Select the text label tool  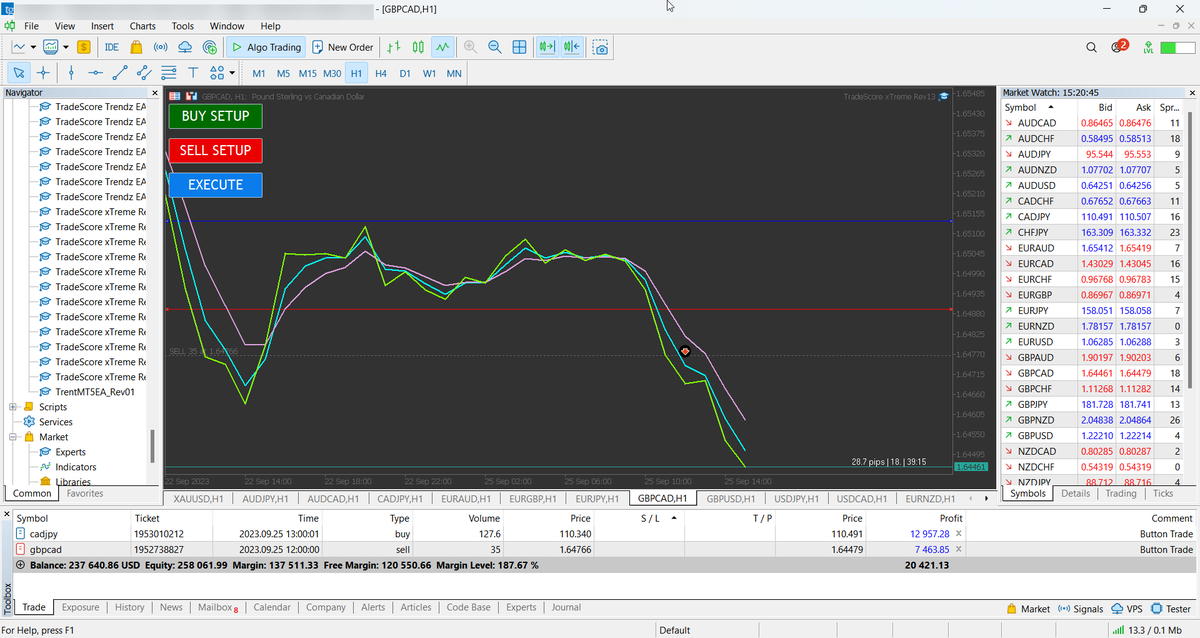point(193,72)
